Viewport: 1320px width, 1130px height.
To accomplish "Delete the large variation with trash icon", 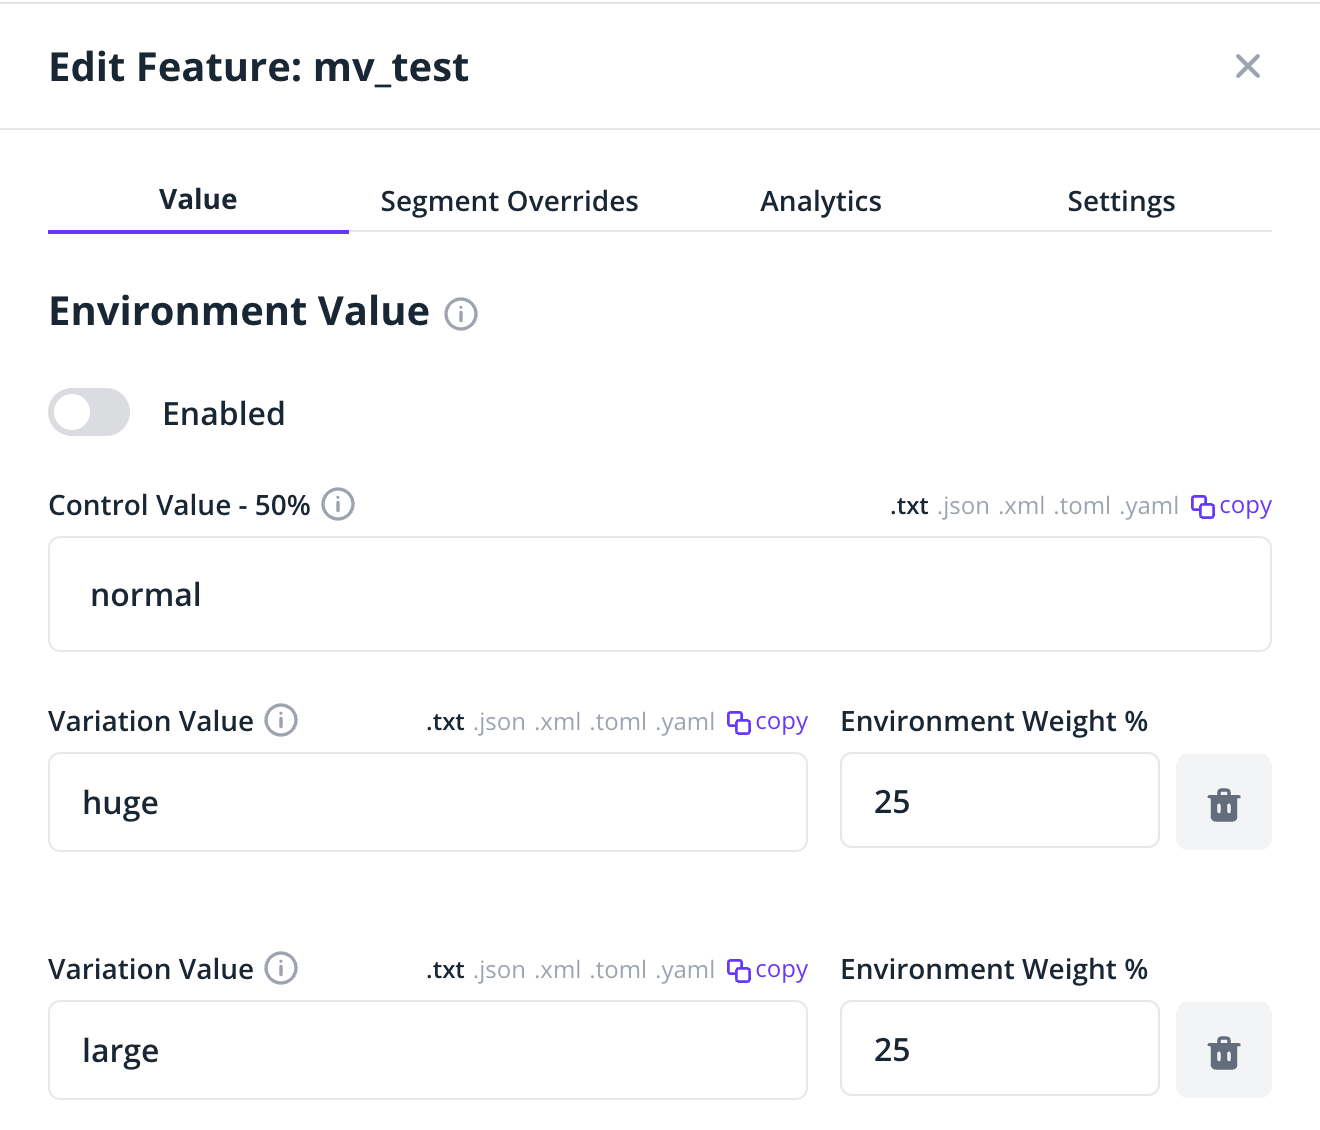I will [x=1223, y=1051].
